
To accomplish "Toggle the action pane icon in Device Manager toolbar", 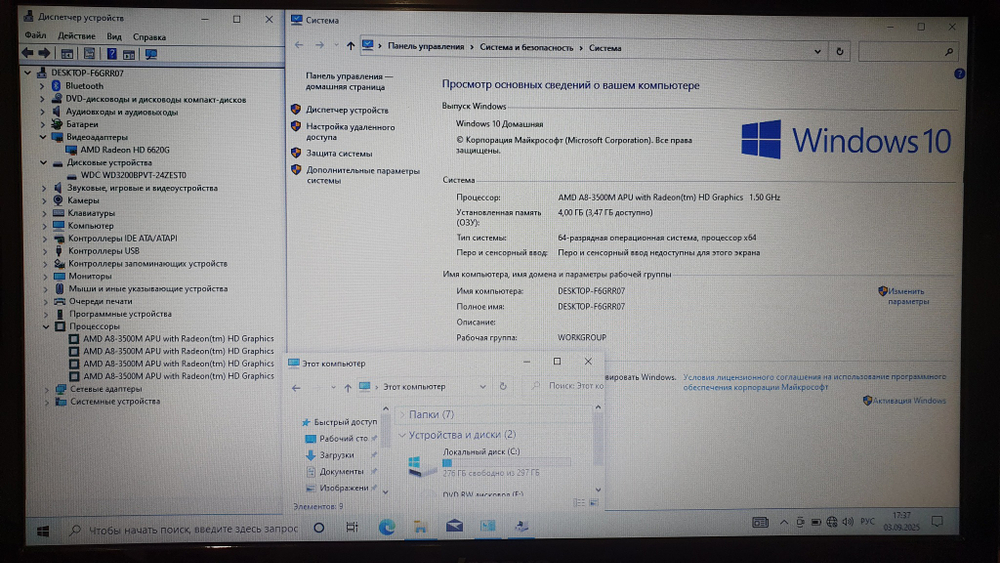I will tap(129, 54).
